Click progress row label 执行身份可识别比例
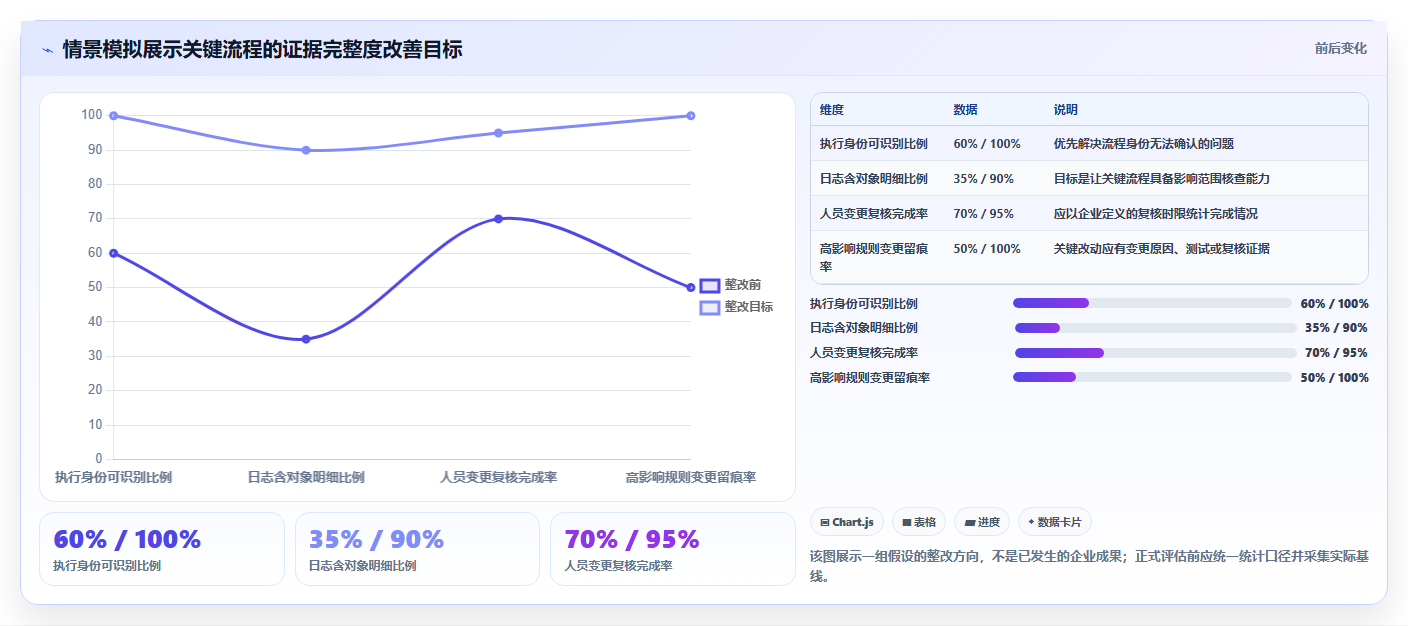 pos(864,304)
